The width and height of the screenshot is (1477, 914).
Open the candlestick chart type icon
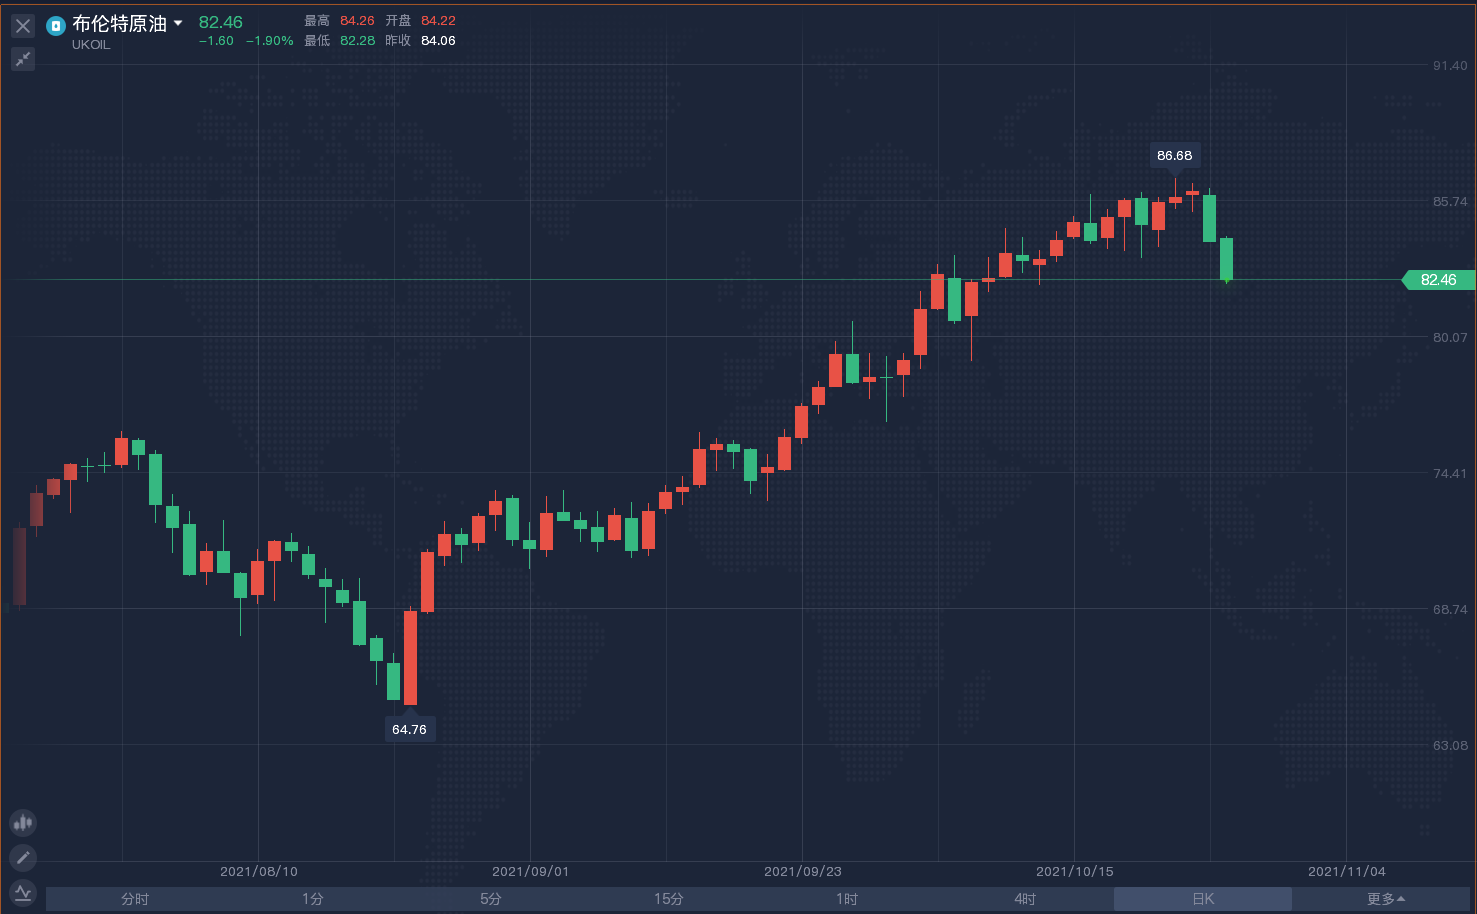(x=23, y=823)
